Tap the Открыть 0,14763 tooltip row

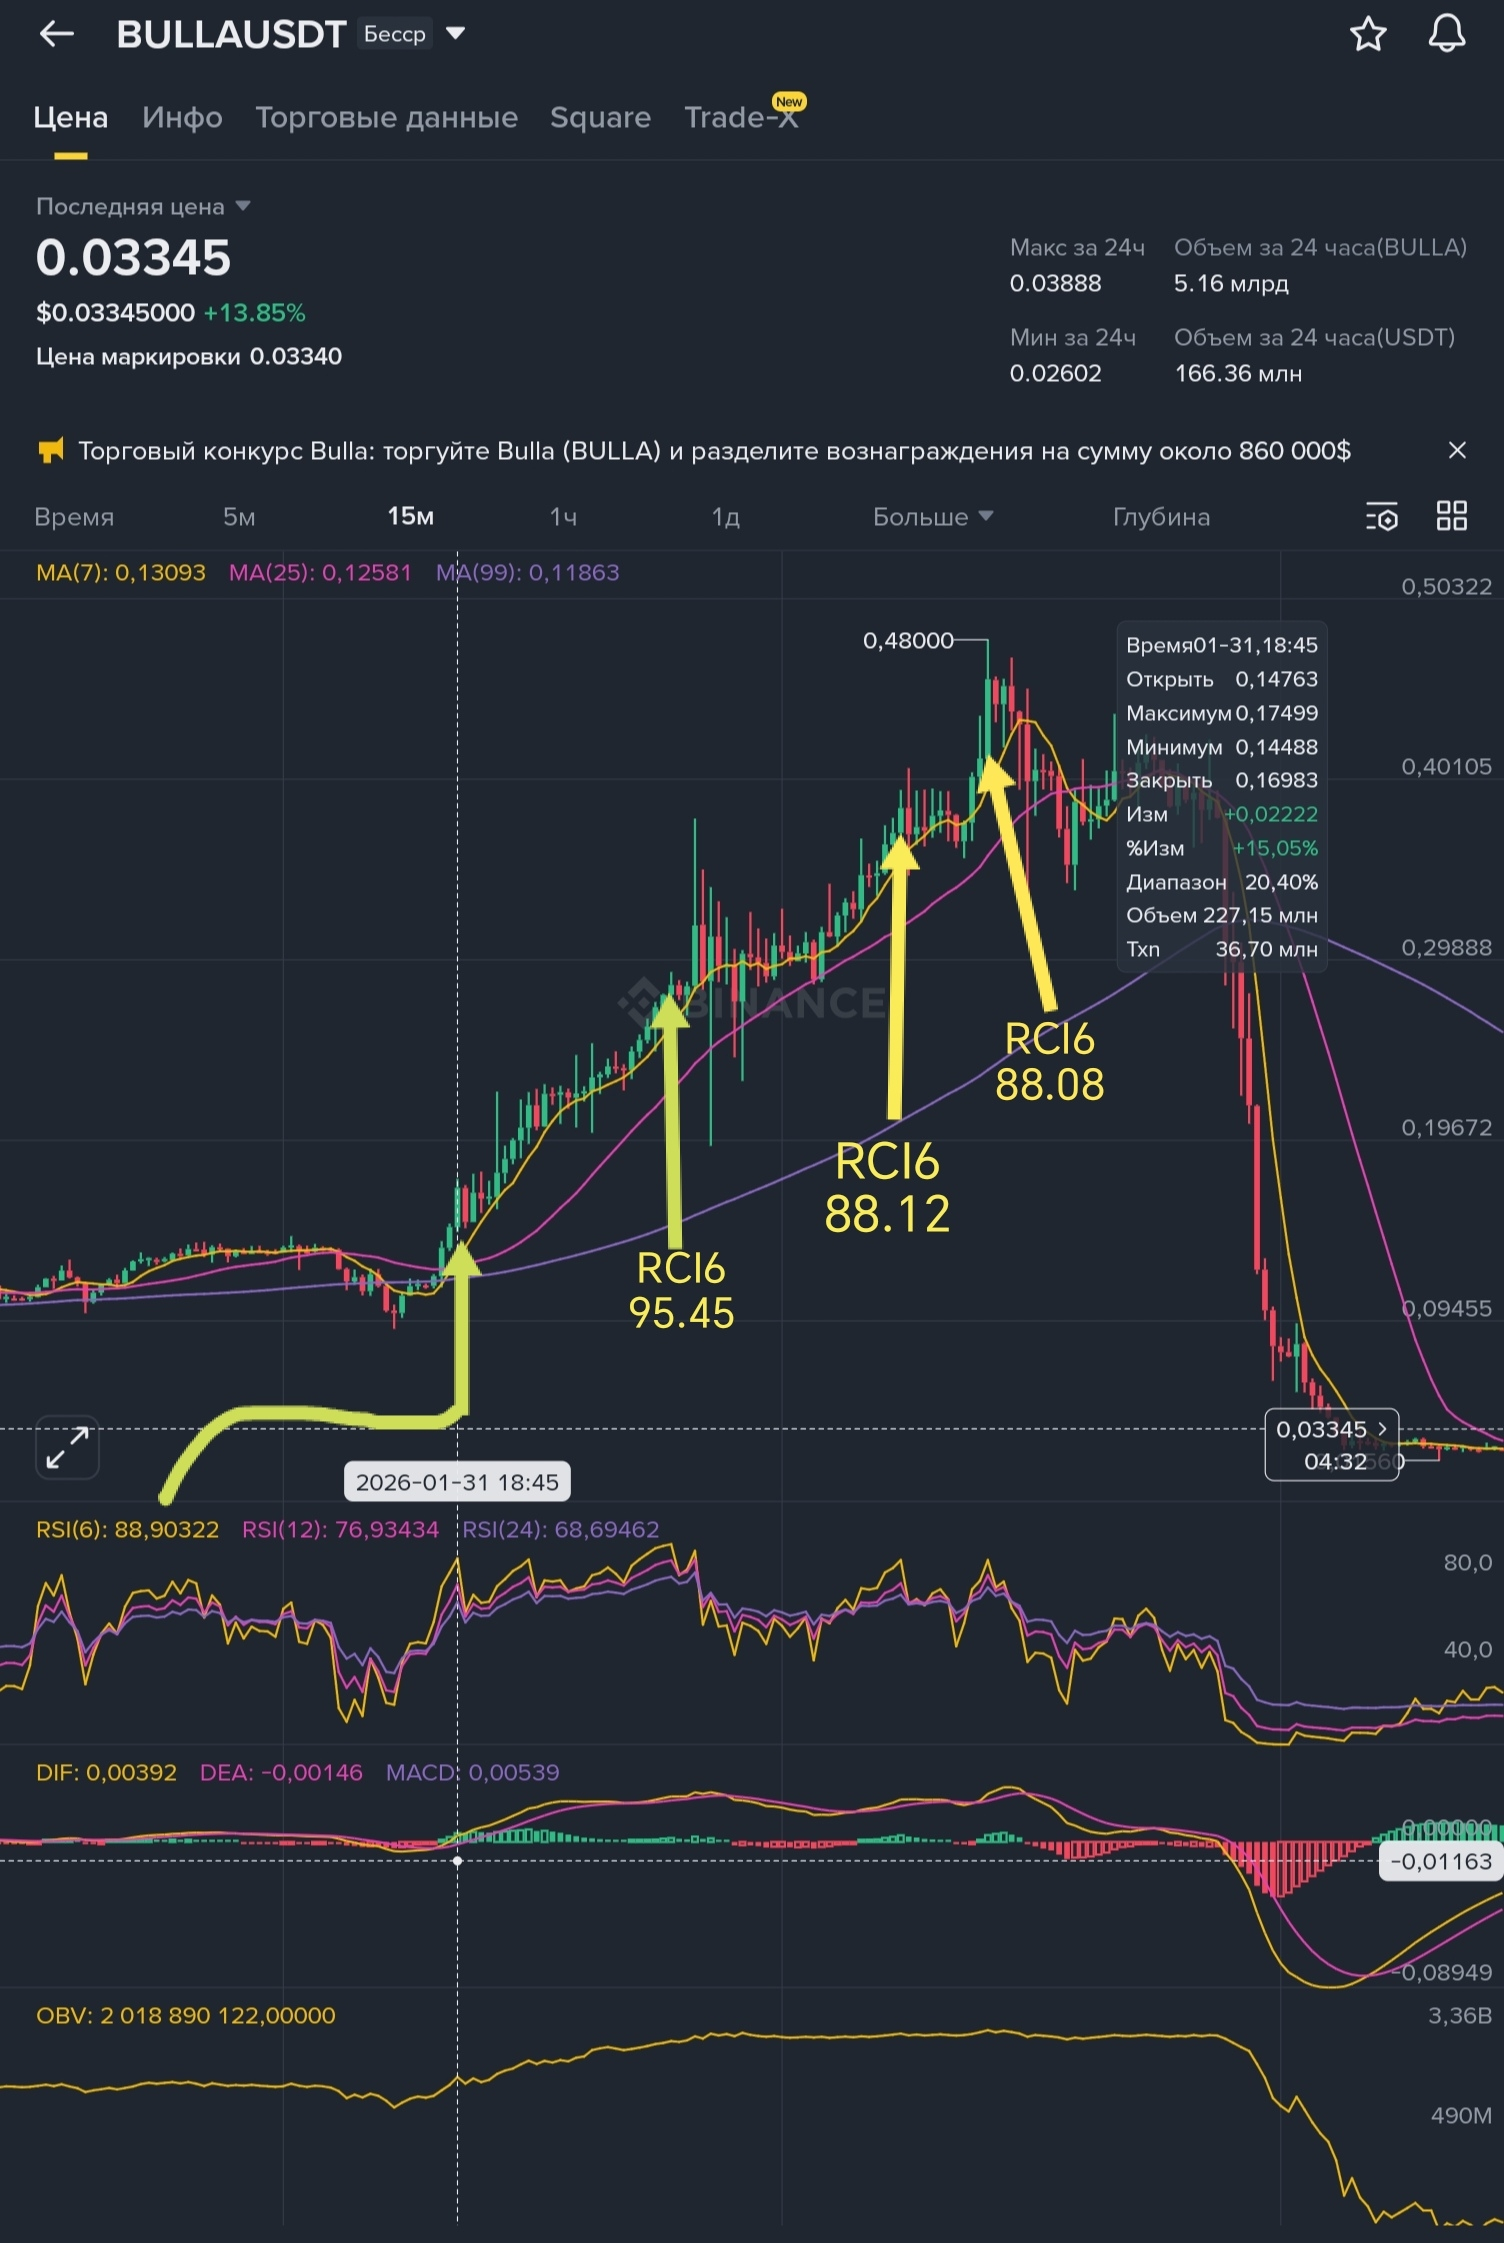click(1222, 679)
